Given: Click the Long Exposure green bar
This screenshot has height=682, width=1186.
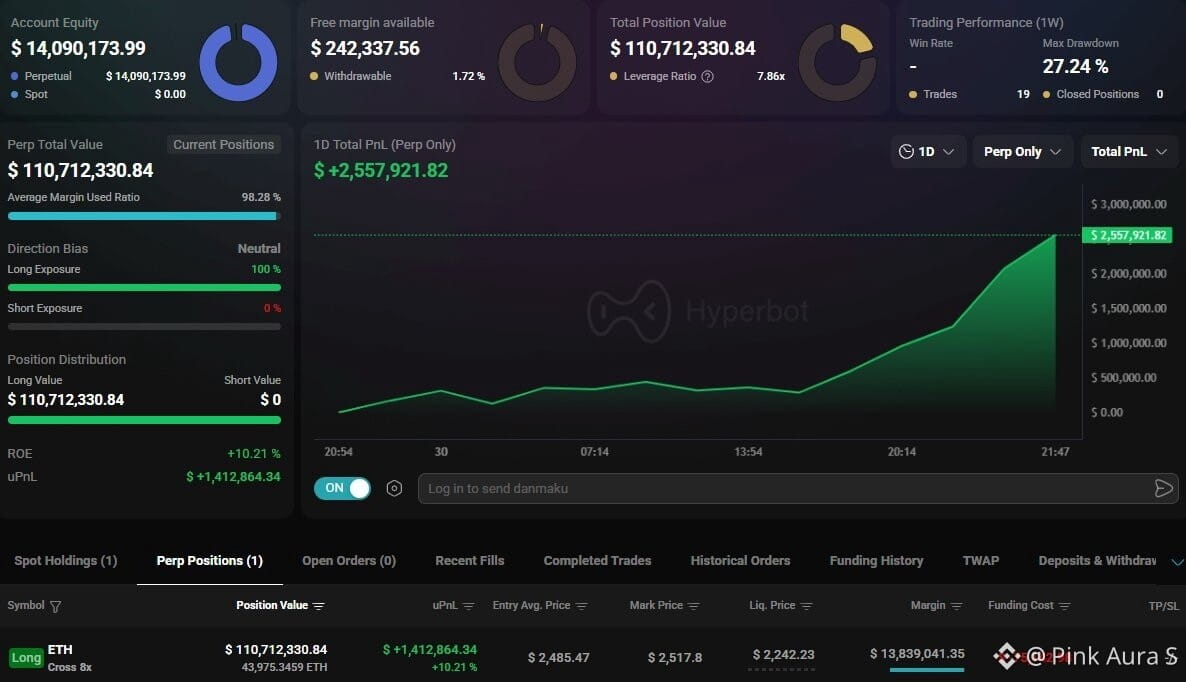Looking at the screenshot, I should (144, 287).
